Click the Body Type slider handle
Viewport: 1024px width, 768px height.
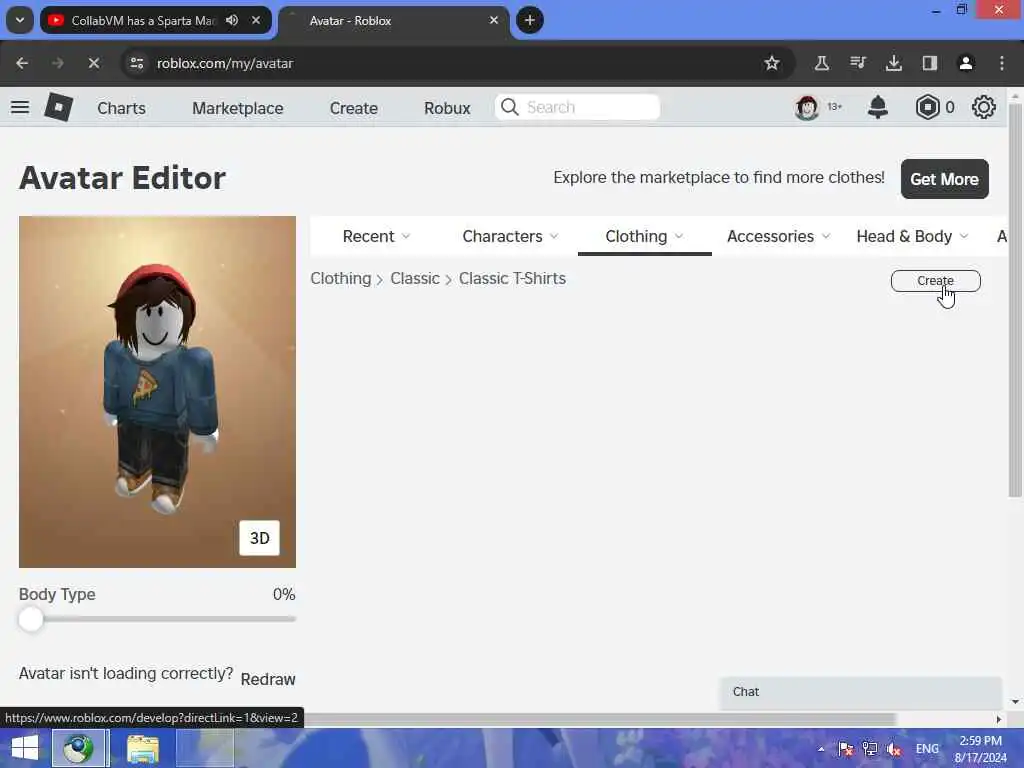(x=31, y=619)
